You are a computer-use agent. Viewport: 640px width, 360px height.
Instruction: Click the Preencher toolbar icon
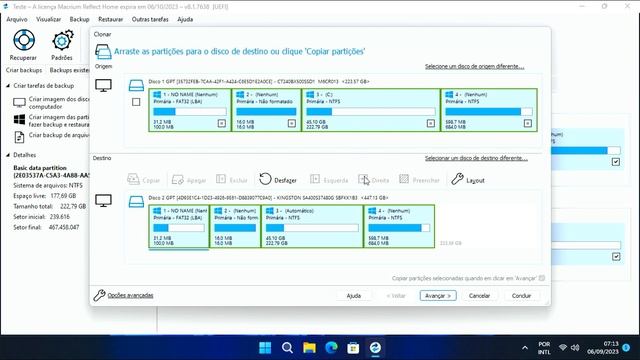(404, 179)
